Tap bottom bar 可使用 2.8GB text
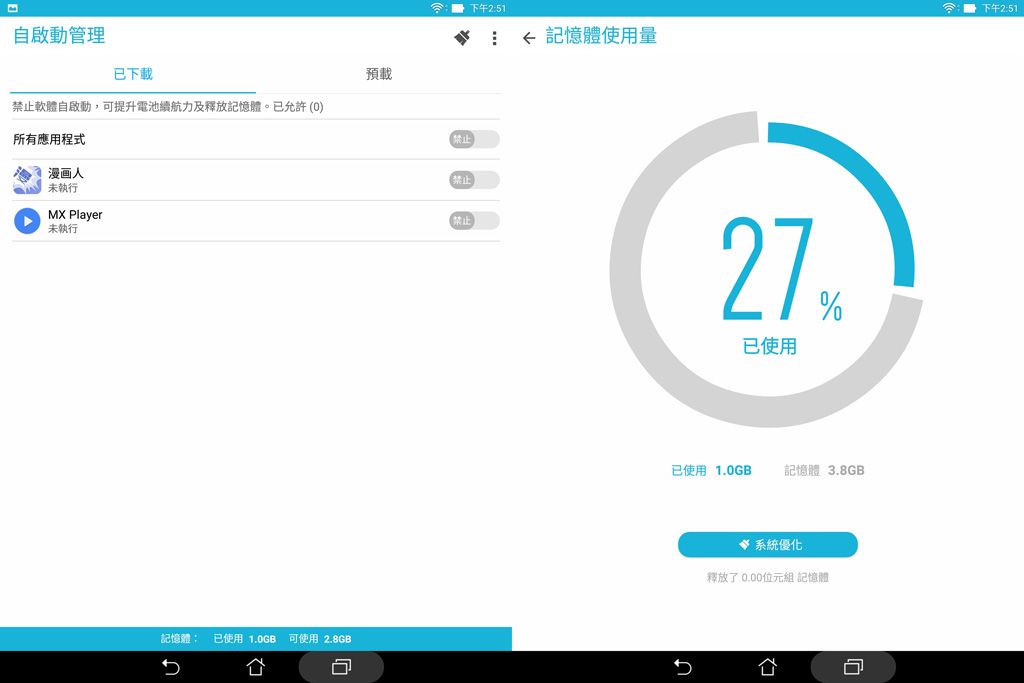Image resolution: width=1024 pixels, height=683 pixels. tap(320, 639)
